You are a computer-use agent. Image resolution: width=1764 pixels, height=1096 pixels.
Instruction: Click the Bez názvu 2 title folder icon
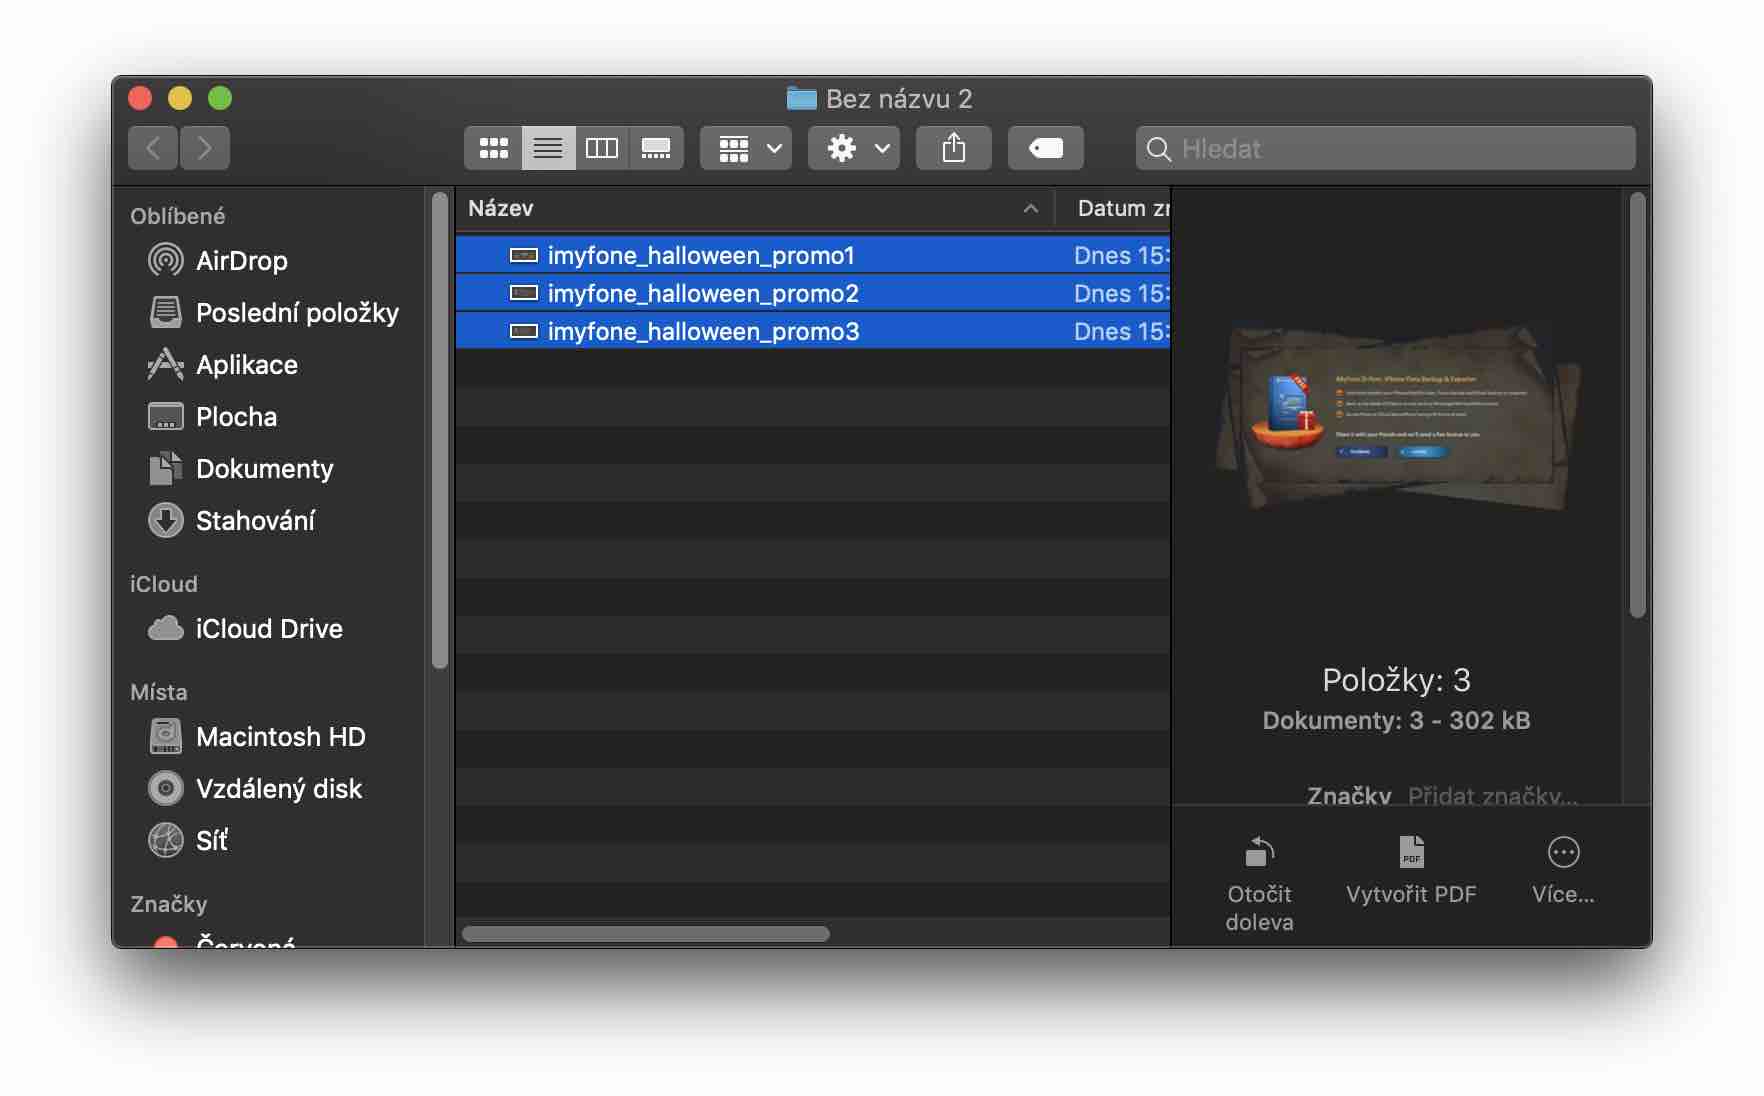[x=801, y=98]
